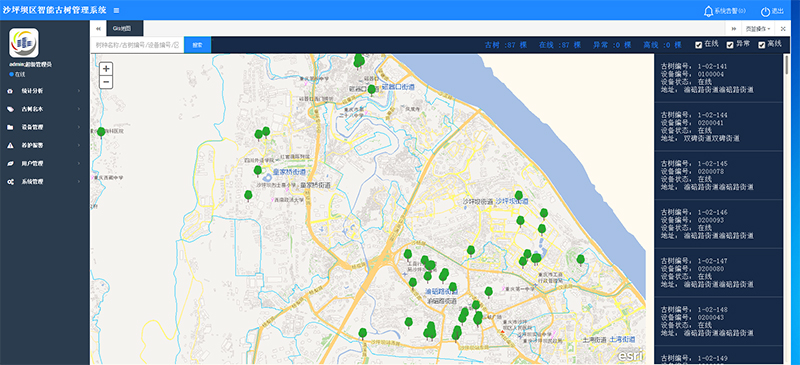Image resolution: width=800 pixels, height=365 pixels.
Task: Select tree marker above 沙坪坝街道 label
Action: [518, 196]
